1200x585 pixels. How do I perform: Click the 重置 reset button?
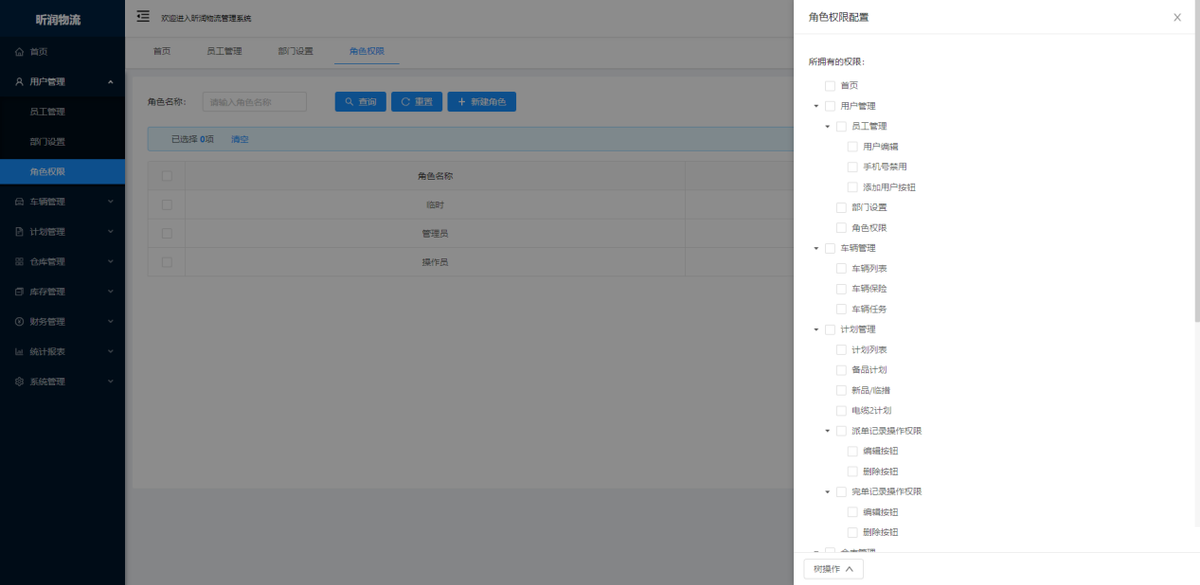[416, 102]
